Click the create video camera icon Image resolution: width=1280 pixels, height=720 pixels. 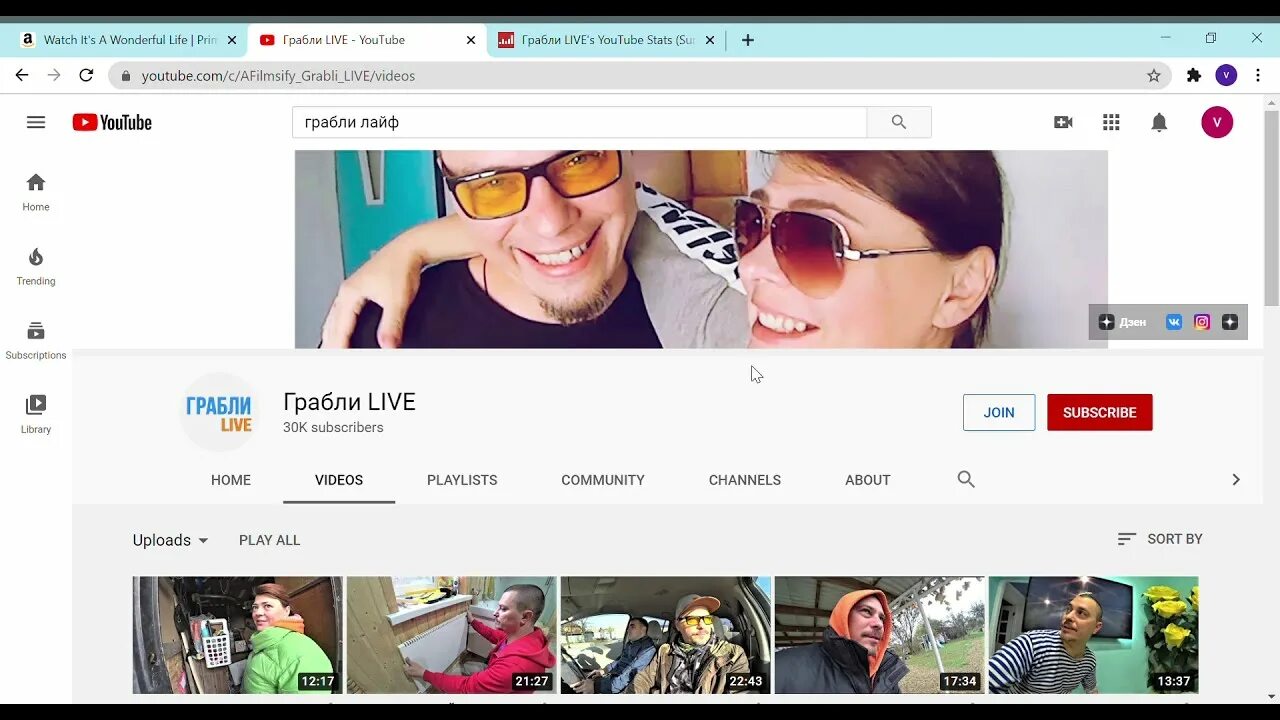click(1063, 122)
